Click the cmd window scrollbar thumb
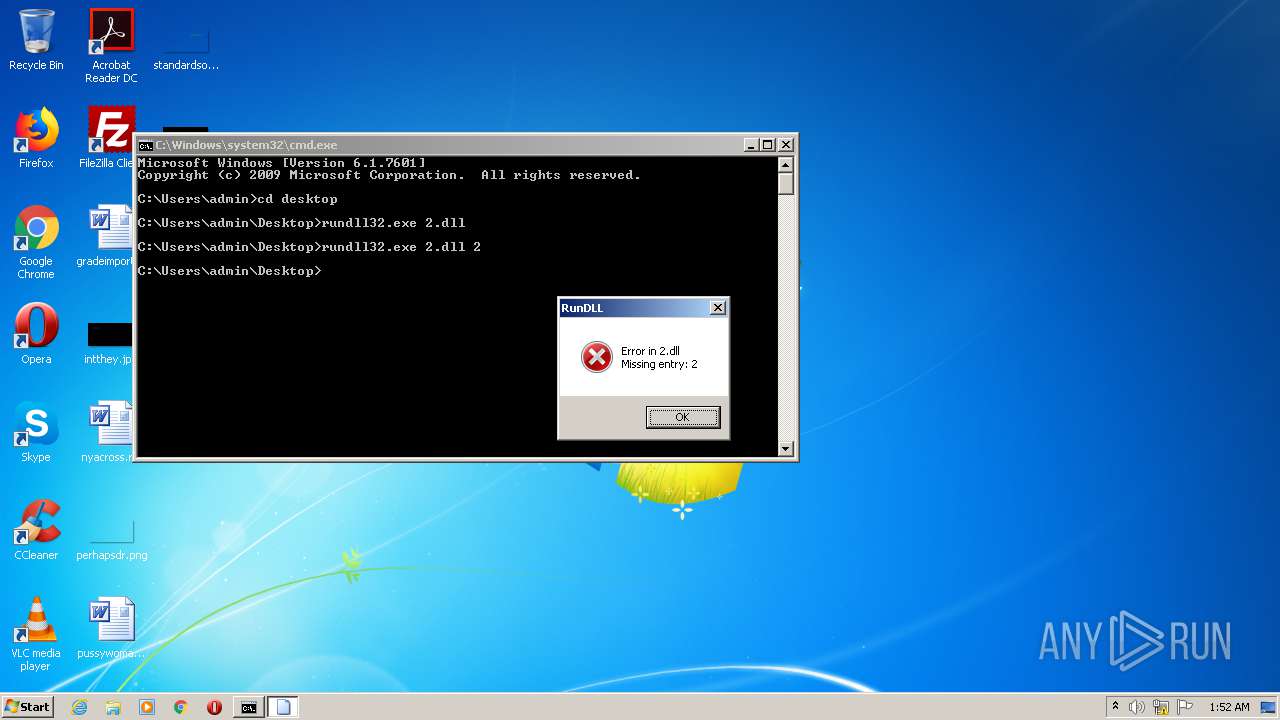 pyautogui.click(x=786, y=183)
